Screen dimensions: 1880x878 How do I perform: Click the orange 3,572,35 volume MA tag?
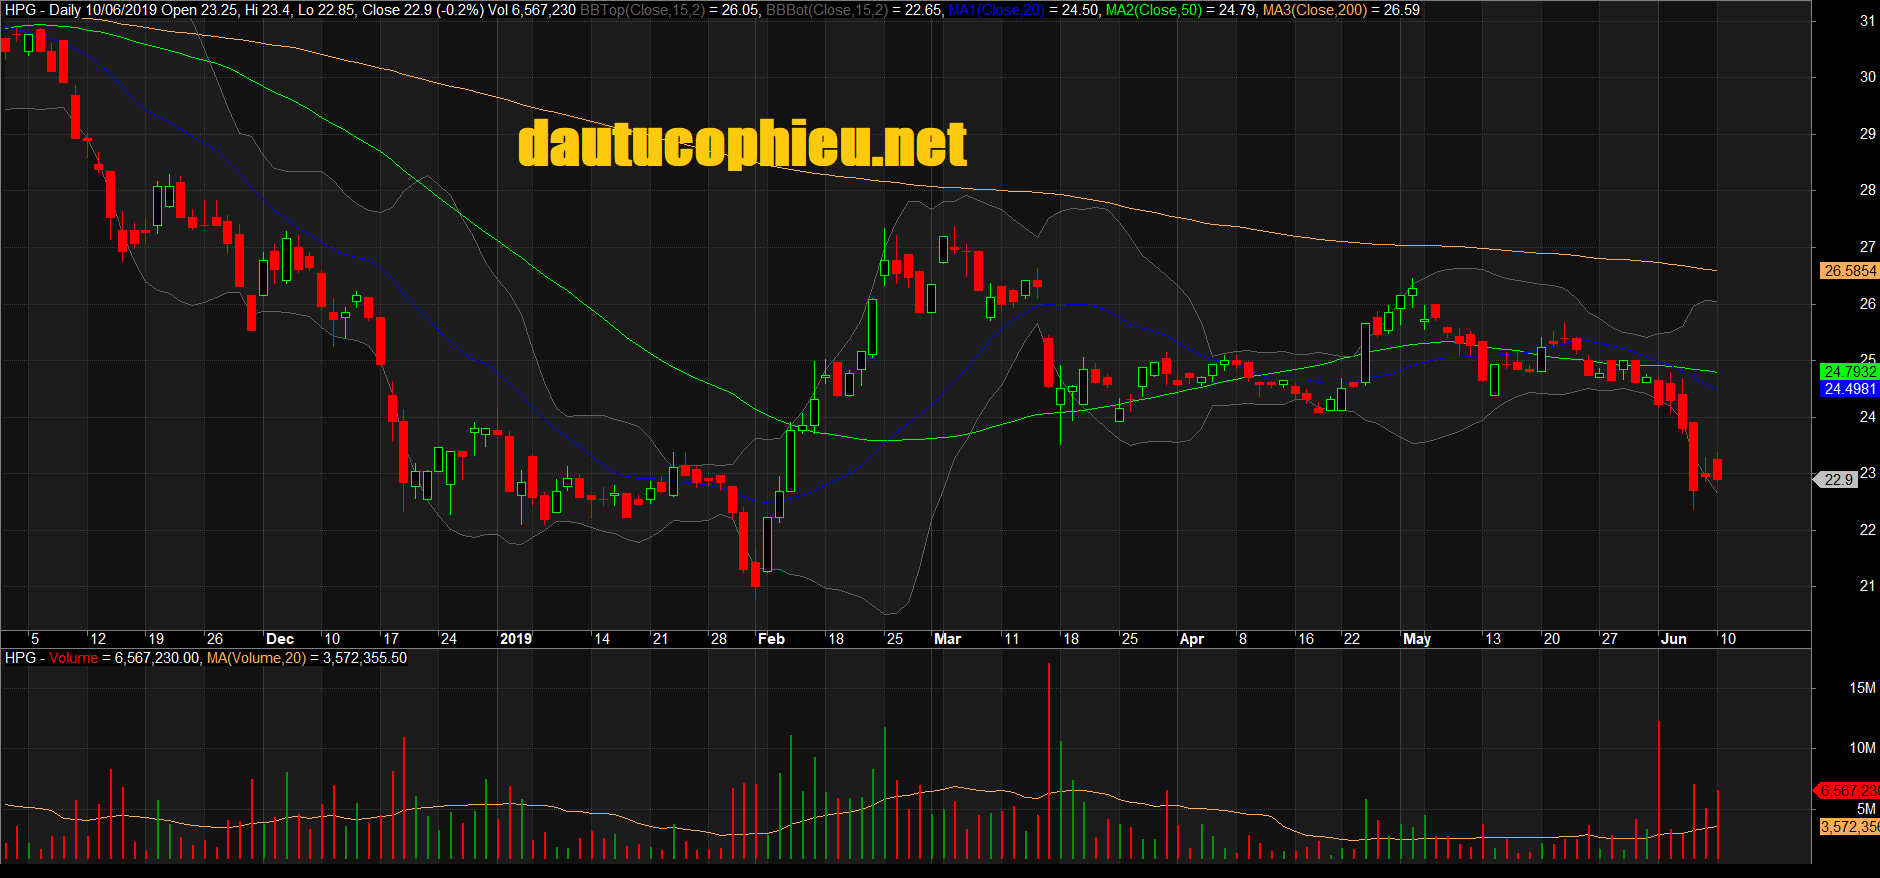coord(1850,827)
